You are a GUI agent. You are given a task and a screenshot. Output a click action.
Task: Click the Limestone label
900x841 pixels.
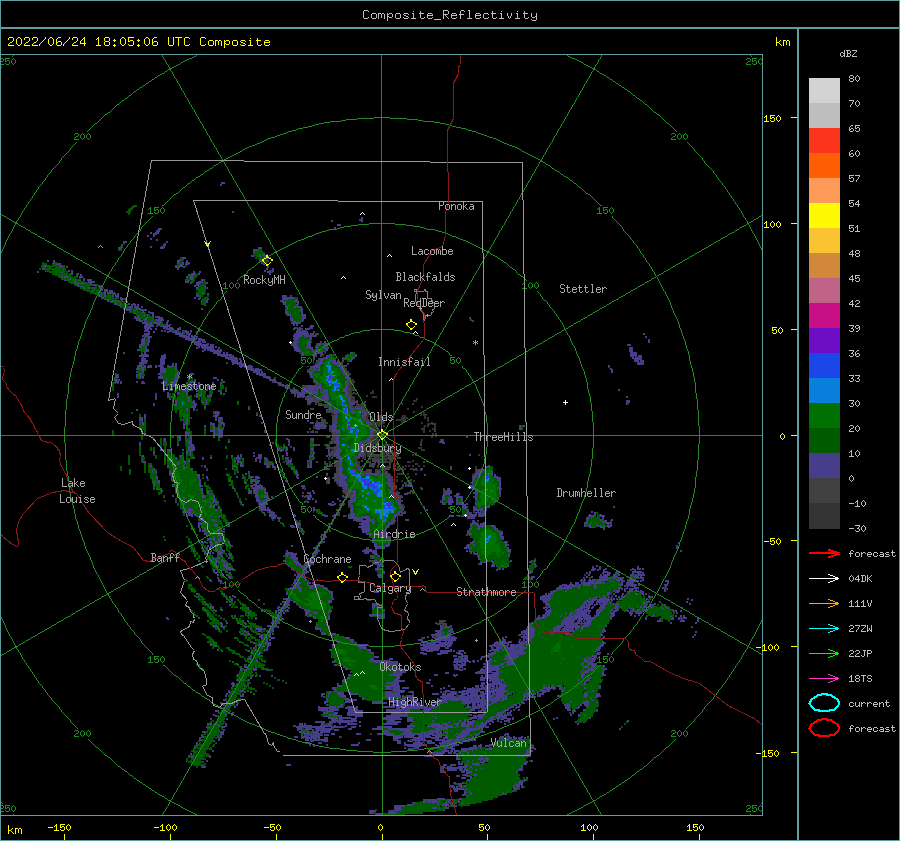coord(189,386)
